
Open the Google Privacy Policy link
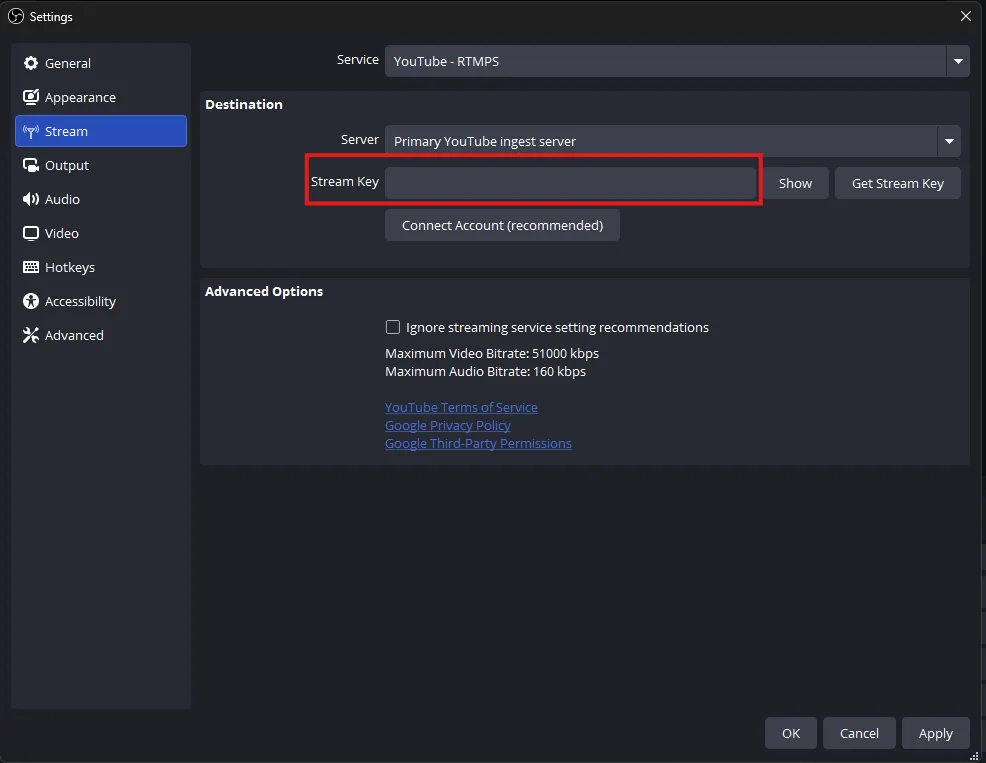point(447,425)
